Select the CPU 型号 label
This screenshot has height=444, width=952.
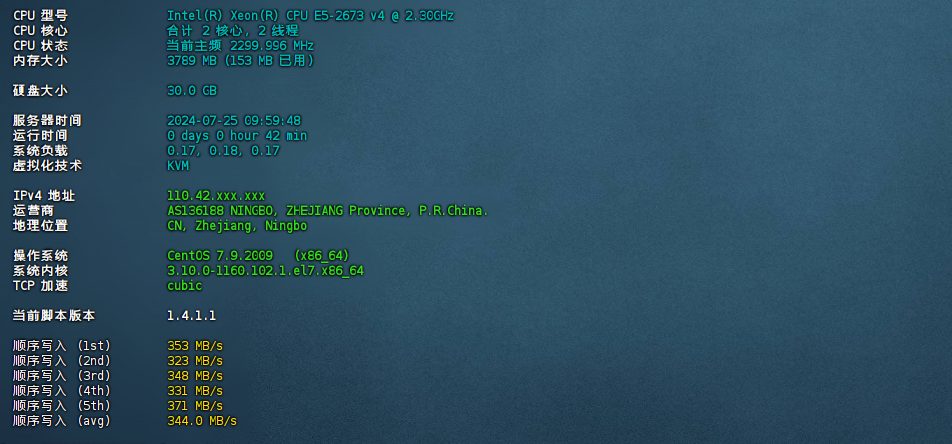click(x=40, y=16)
